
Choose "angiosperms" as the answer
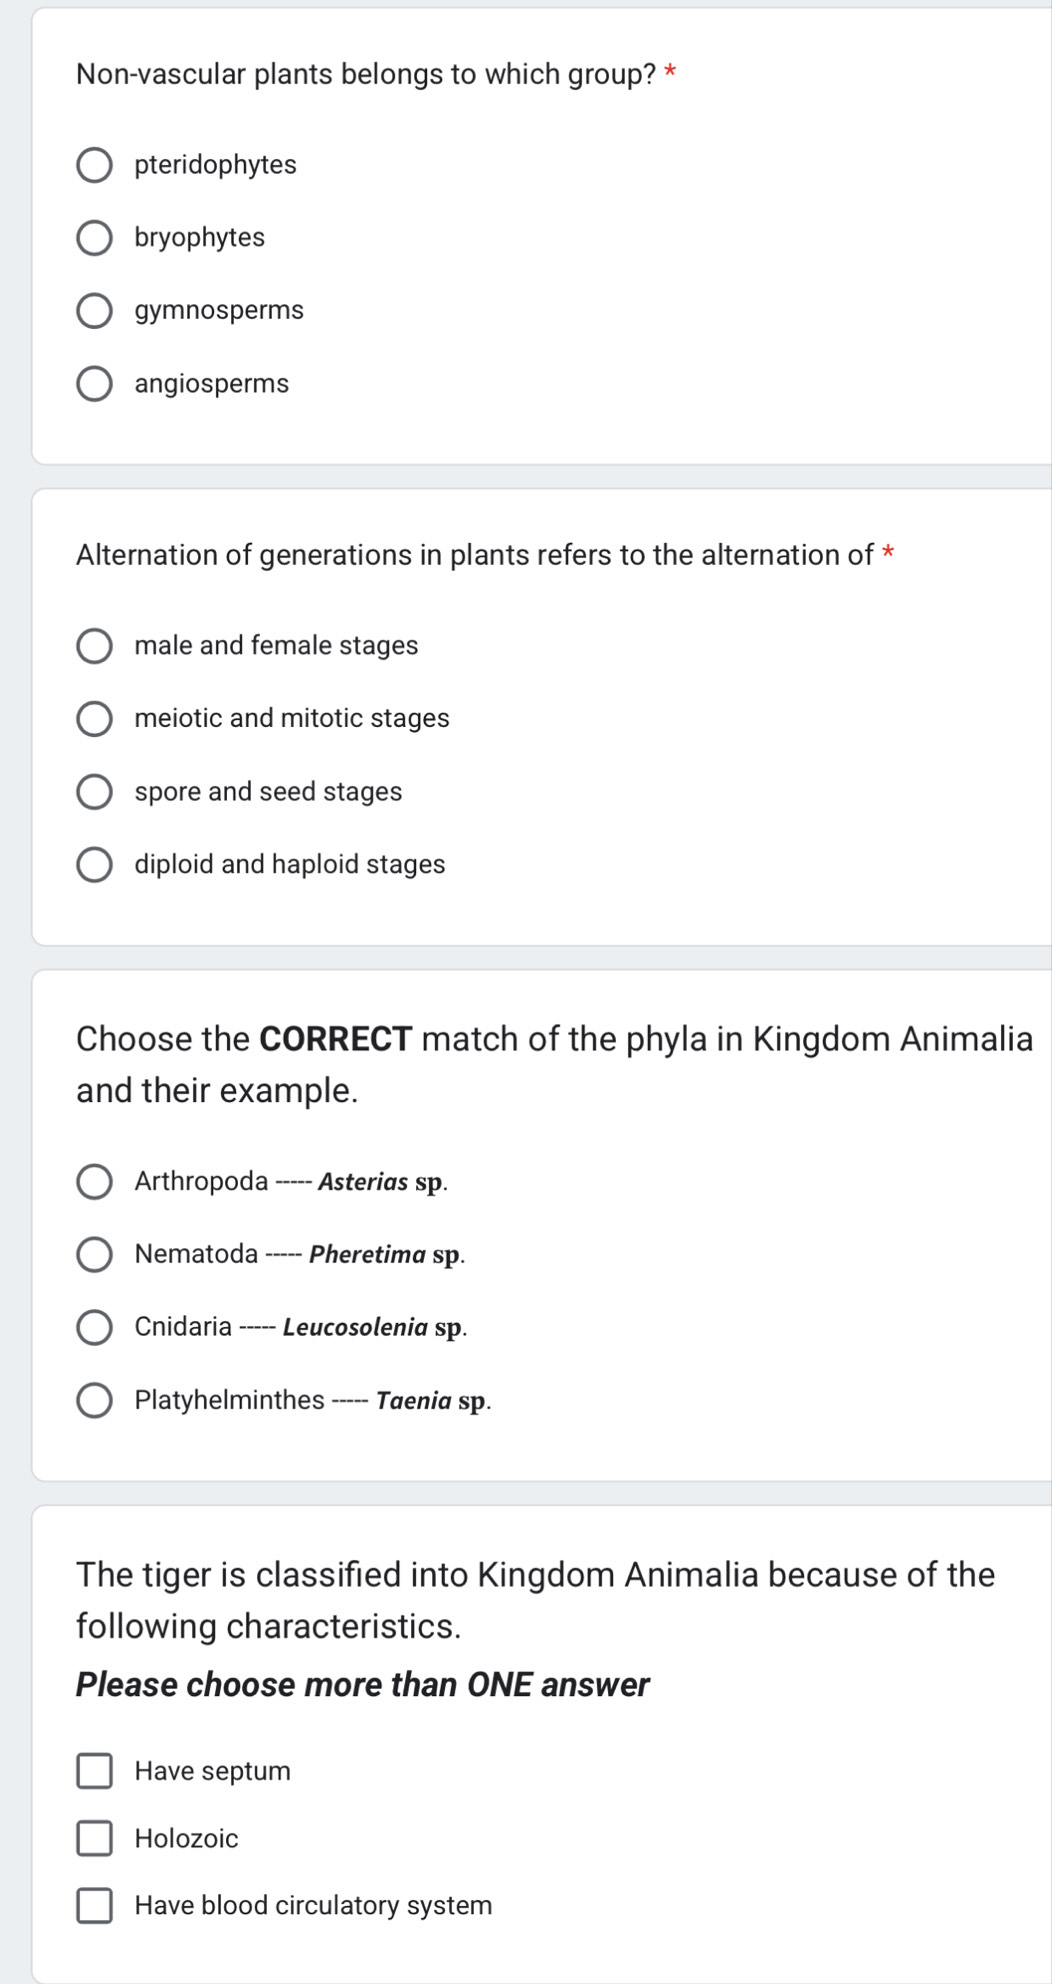pyautogui.click(x=96, y=384)
